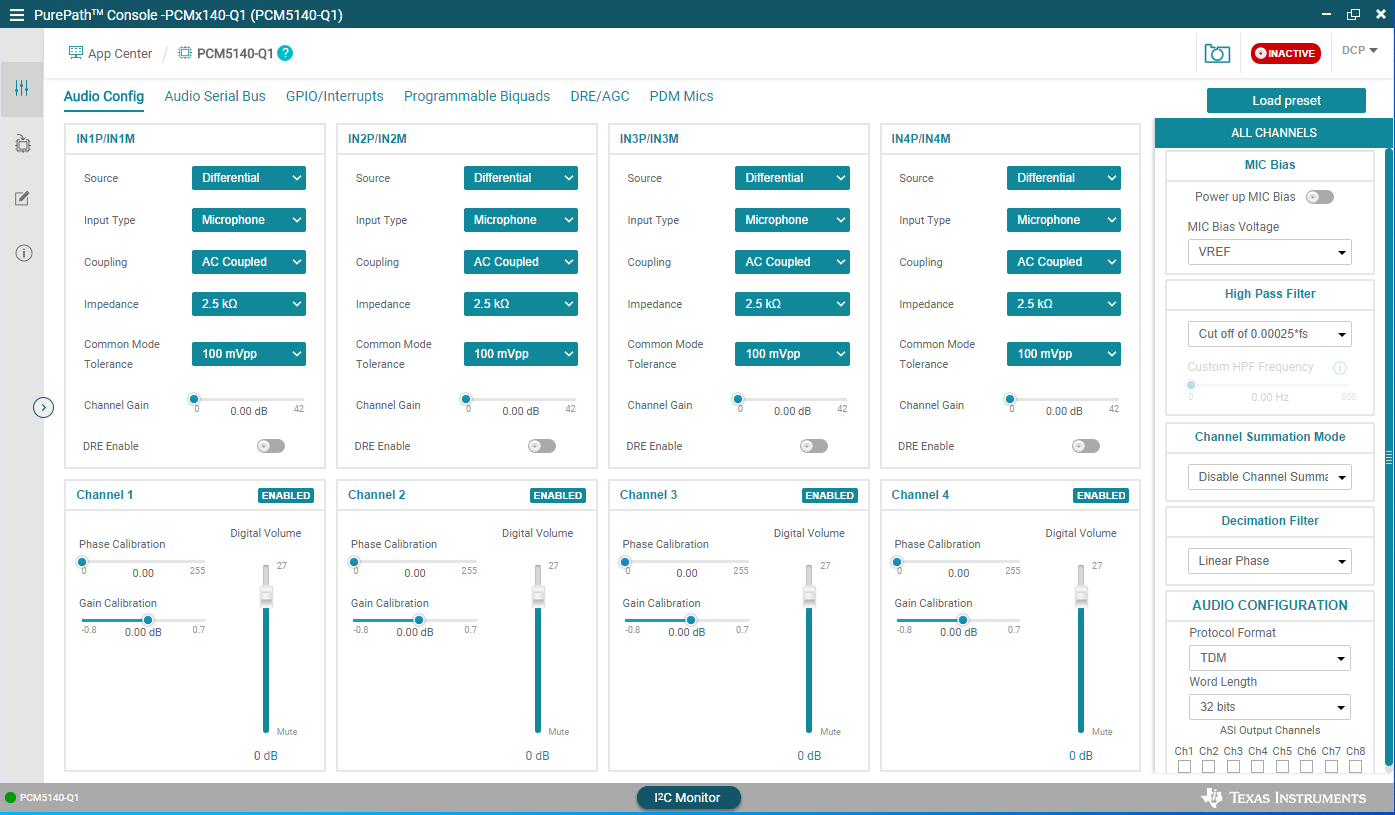
Task: Expand the Protocol Format TDM dropdown
Action: (1269, 658)
